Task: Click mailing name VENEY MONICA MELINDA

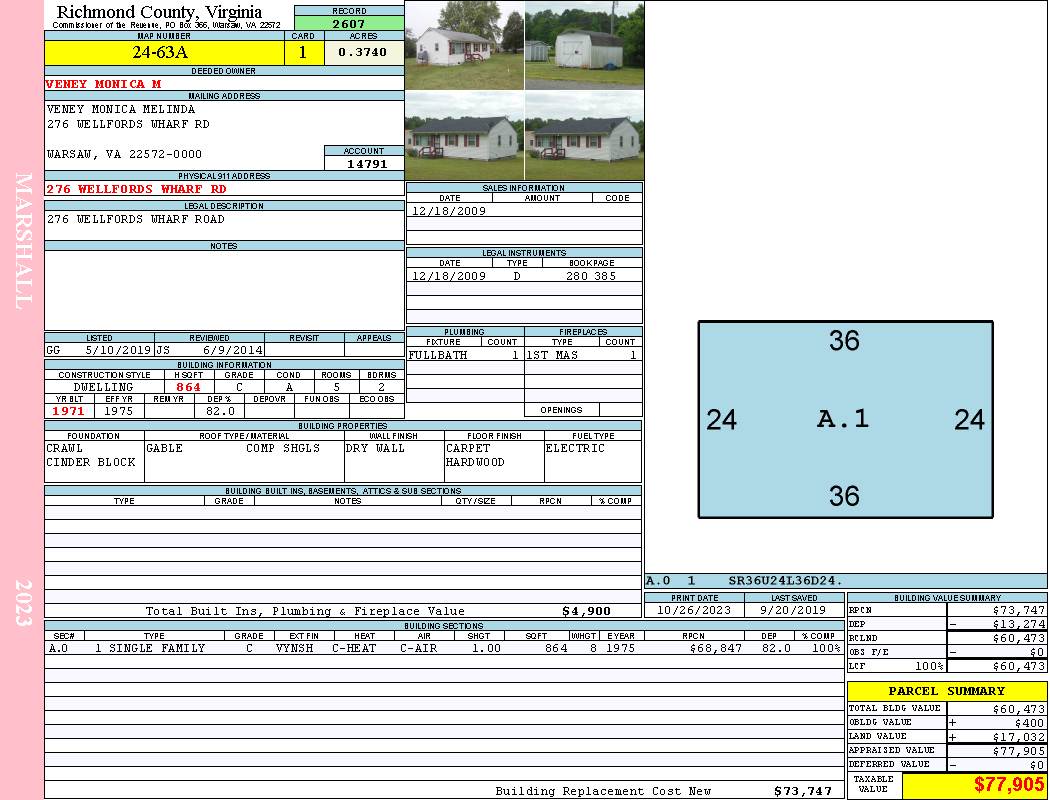Action: 121,109
